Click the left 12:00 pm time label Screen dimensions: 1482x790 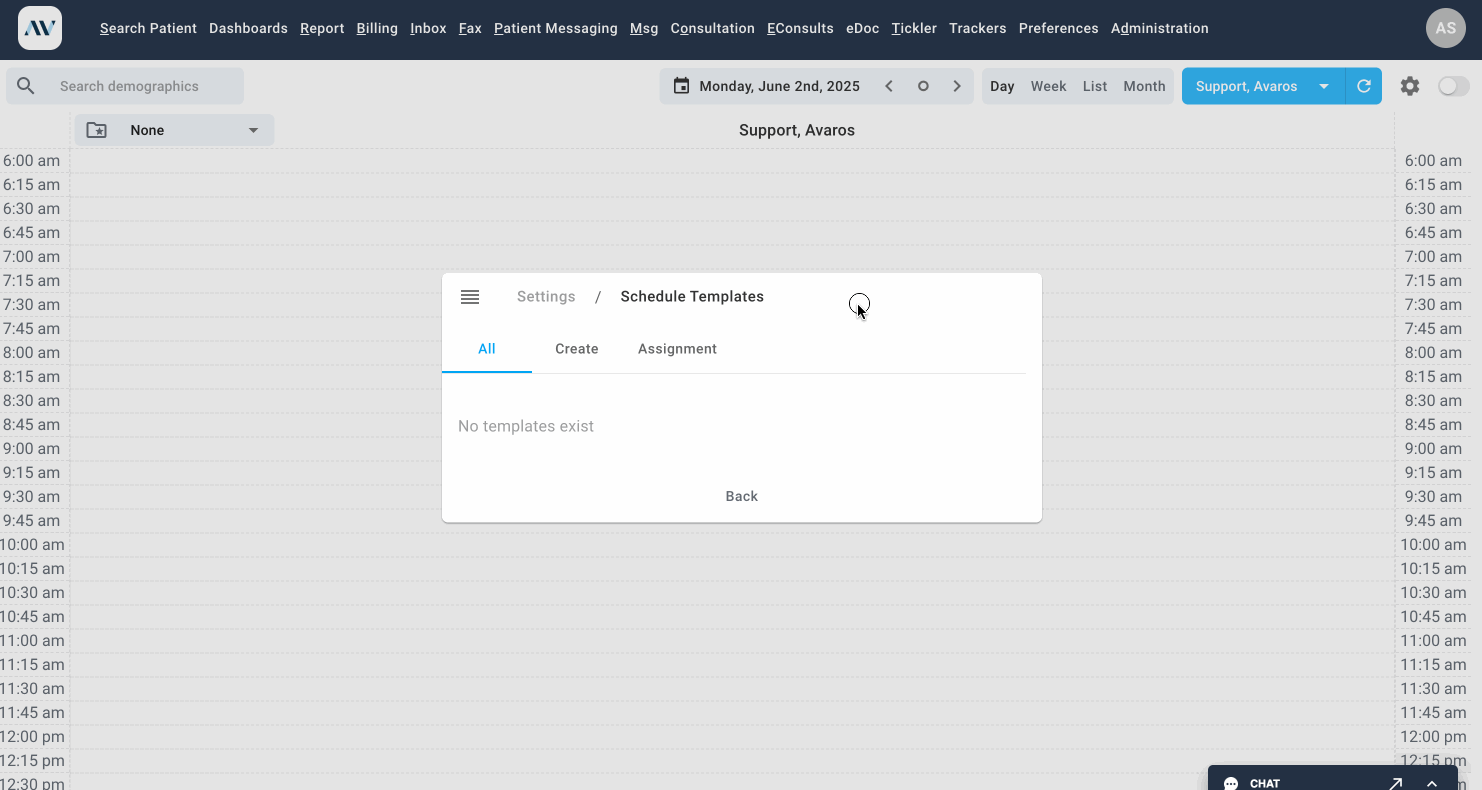32,736
